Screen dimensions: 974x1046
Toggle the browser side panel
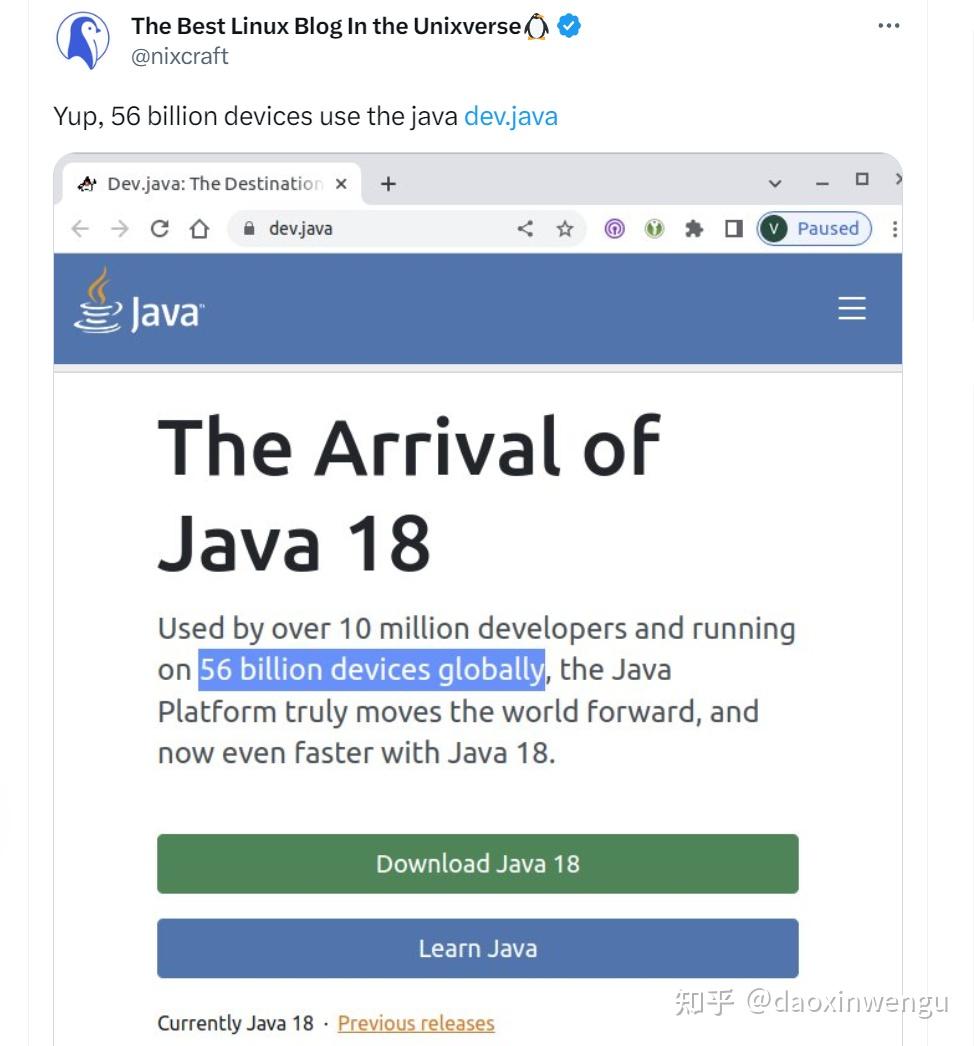point(734,229)
